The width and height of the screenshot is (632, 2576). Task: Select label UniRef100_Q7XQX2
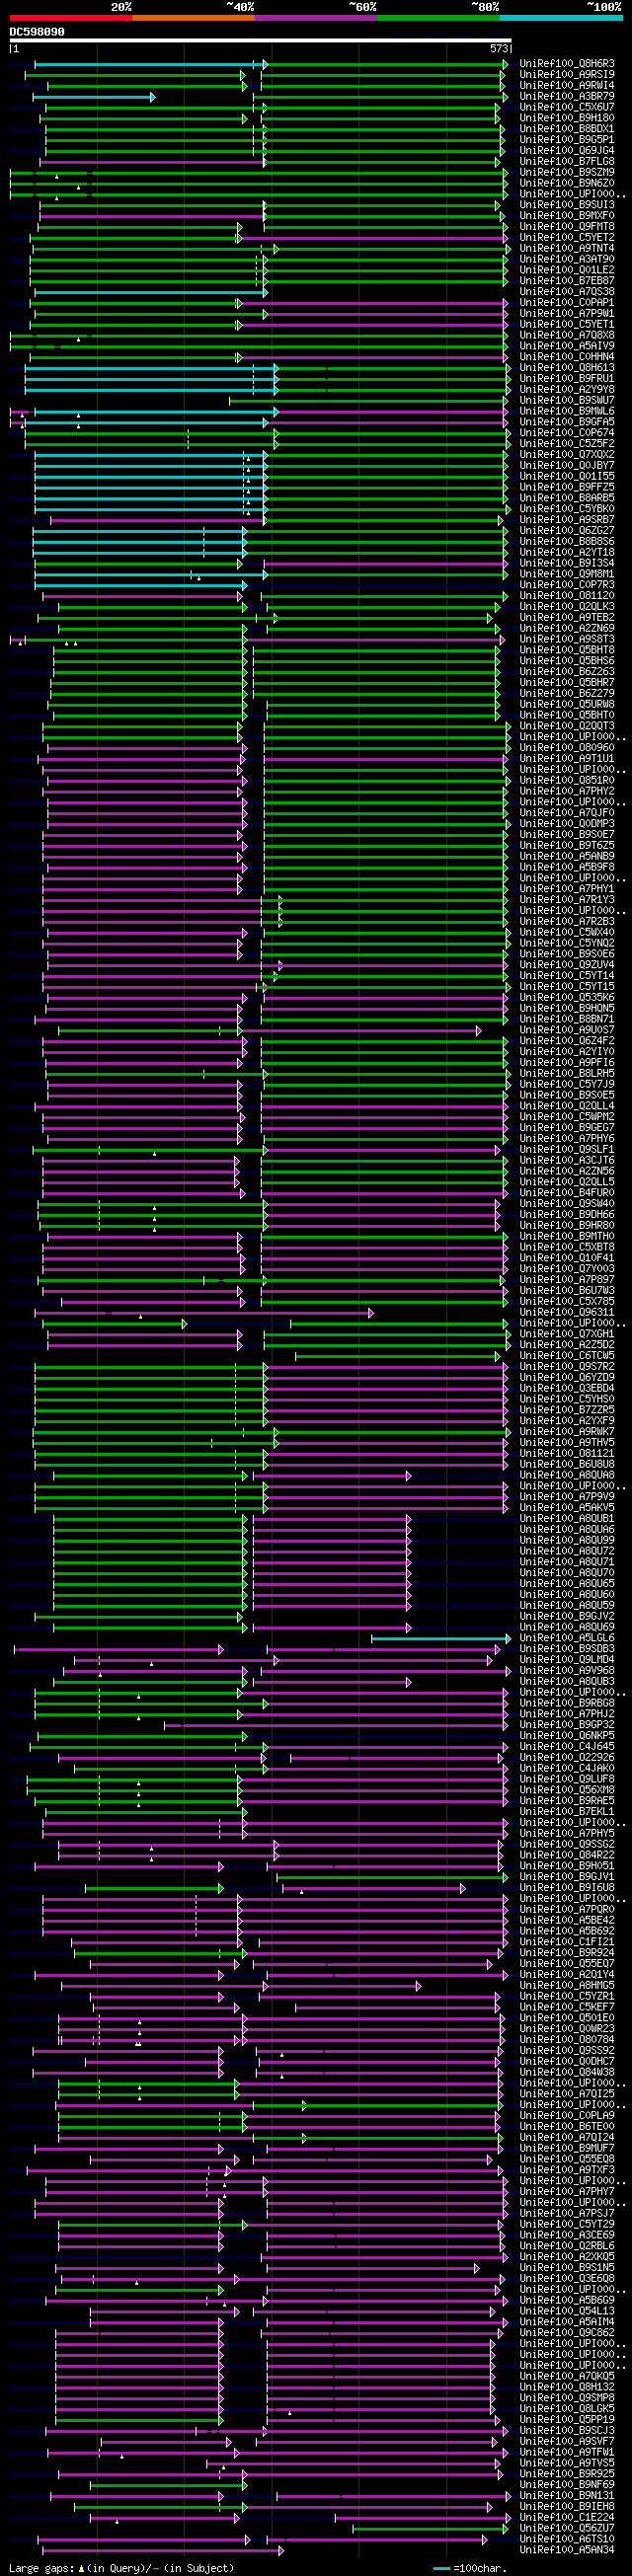click(567, 455)
